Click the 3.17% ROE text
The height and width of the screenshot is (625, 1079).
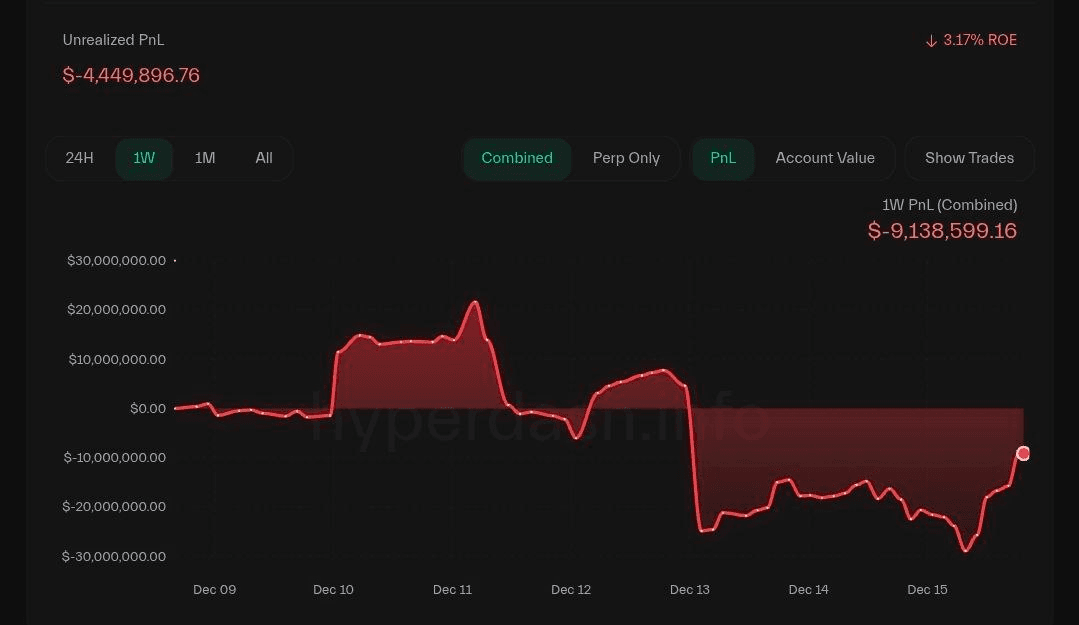coord(980,40)
